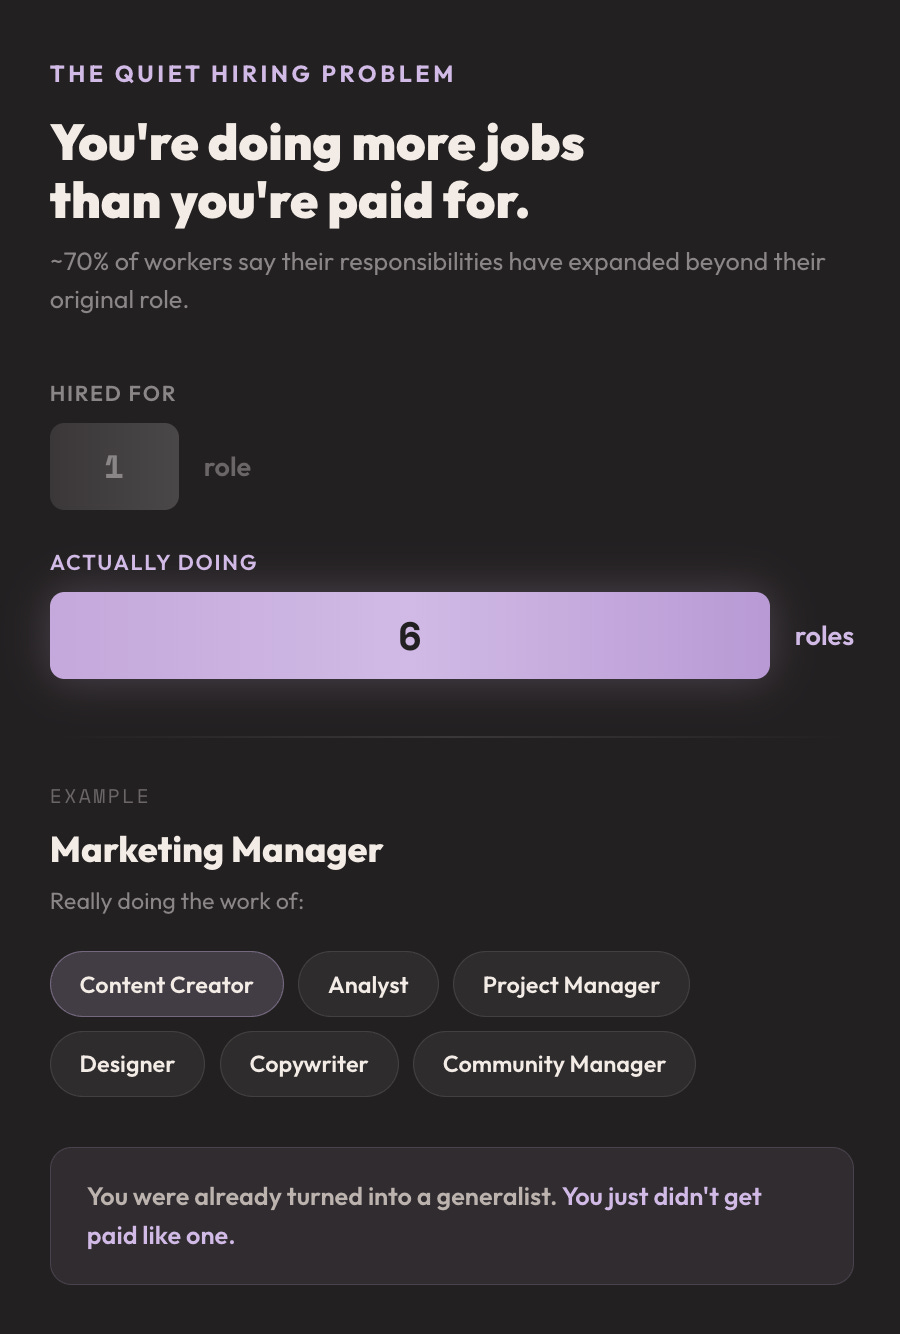900x1334 pixels.
Task: Click the Copywriter chip
Action: tap(309, 1064)
